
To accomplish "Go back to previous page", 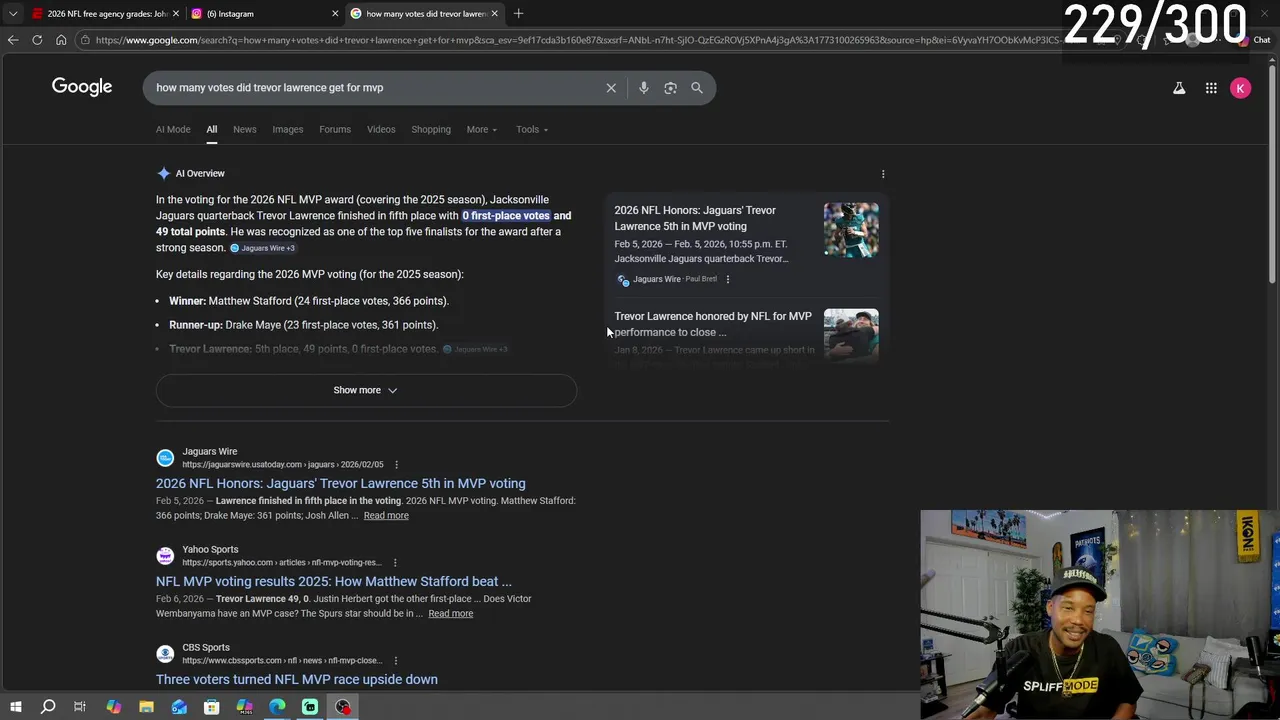I will point(13,40).
